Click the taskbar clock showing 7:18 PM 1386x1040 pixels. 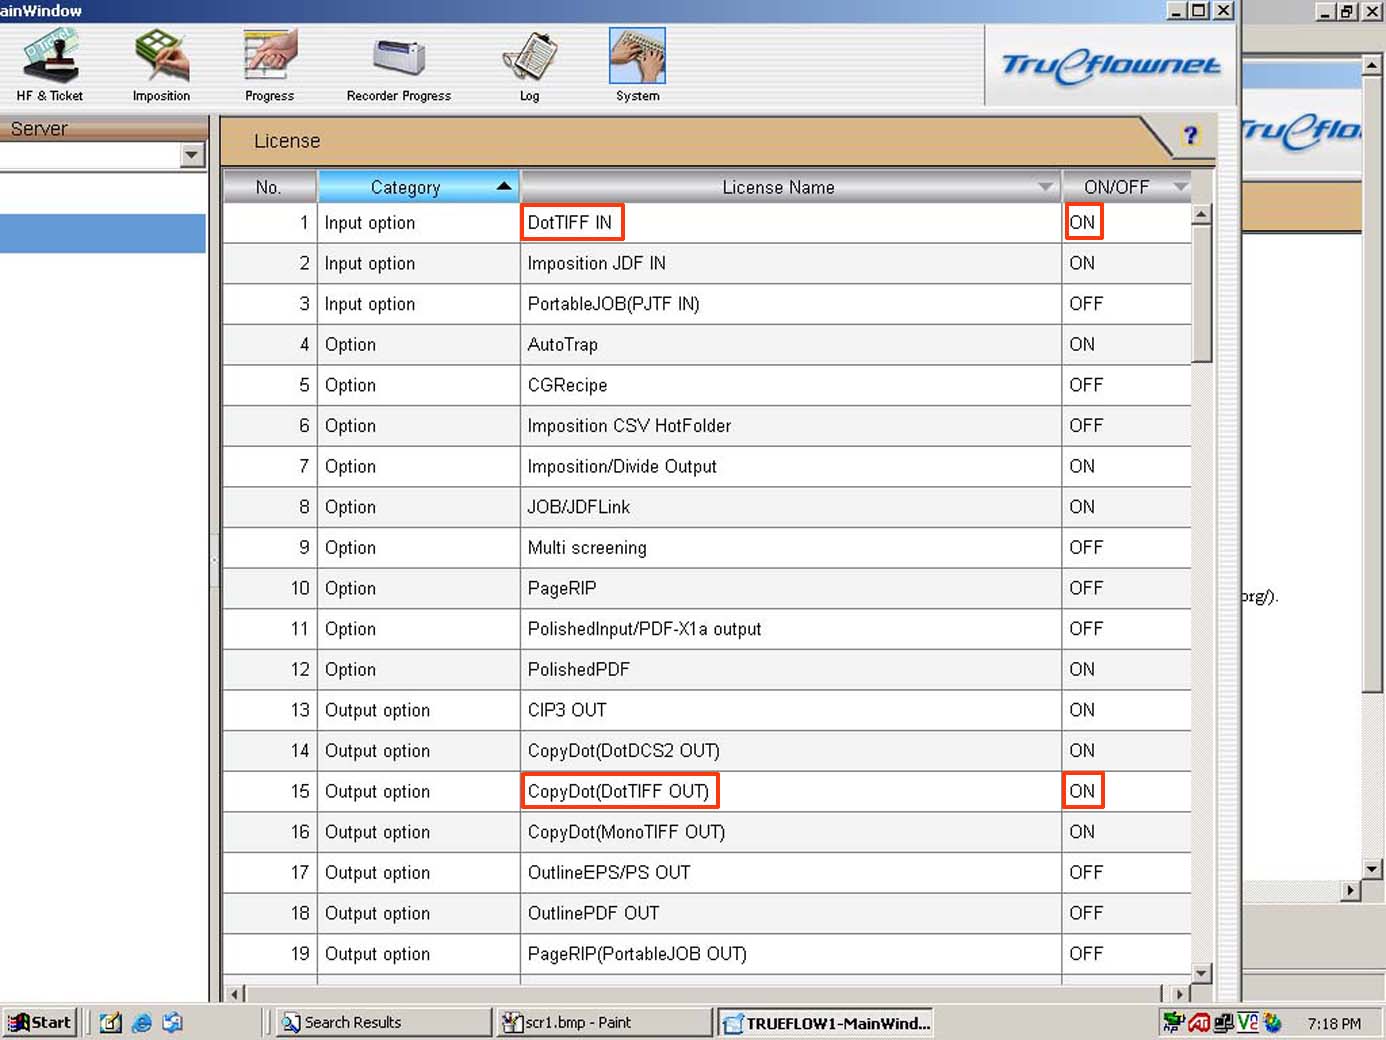click(1334, 1023)
